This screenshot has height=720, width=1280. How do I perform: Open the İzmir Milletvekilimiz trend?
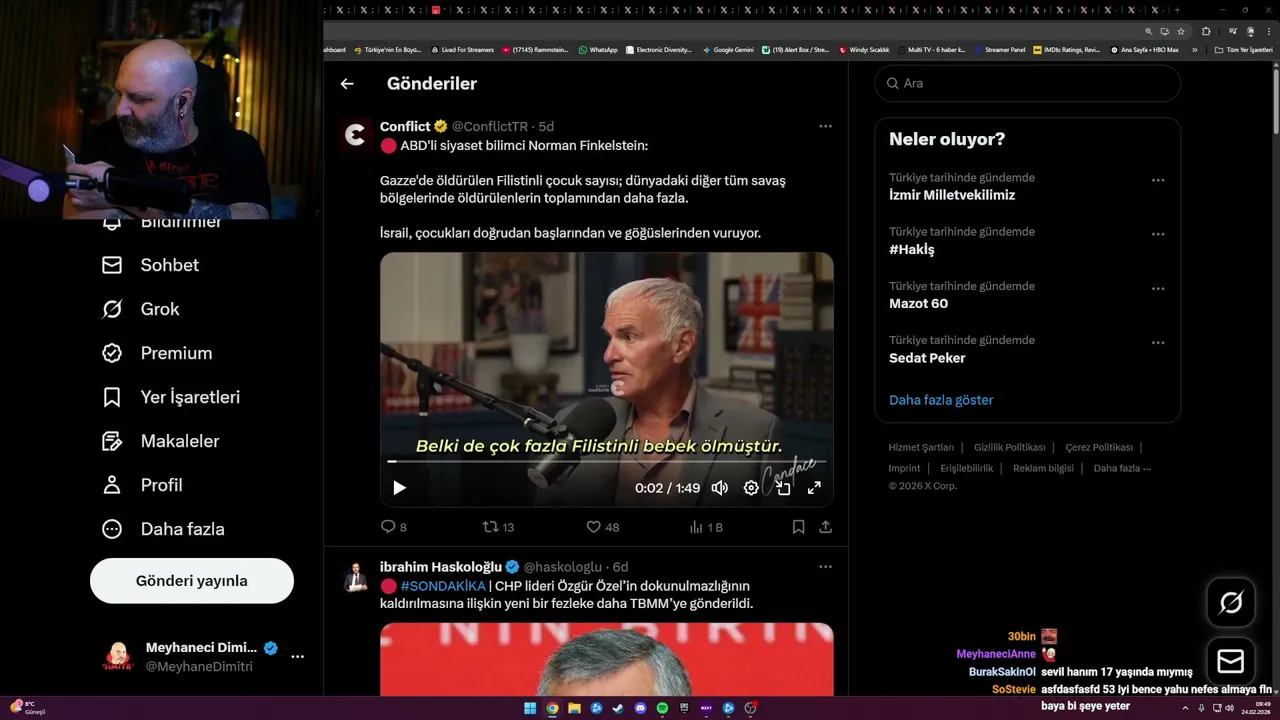coord(952,195)
